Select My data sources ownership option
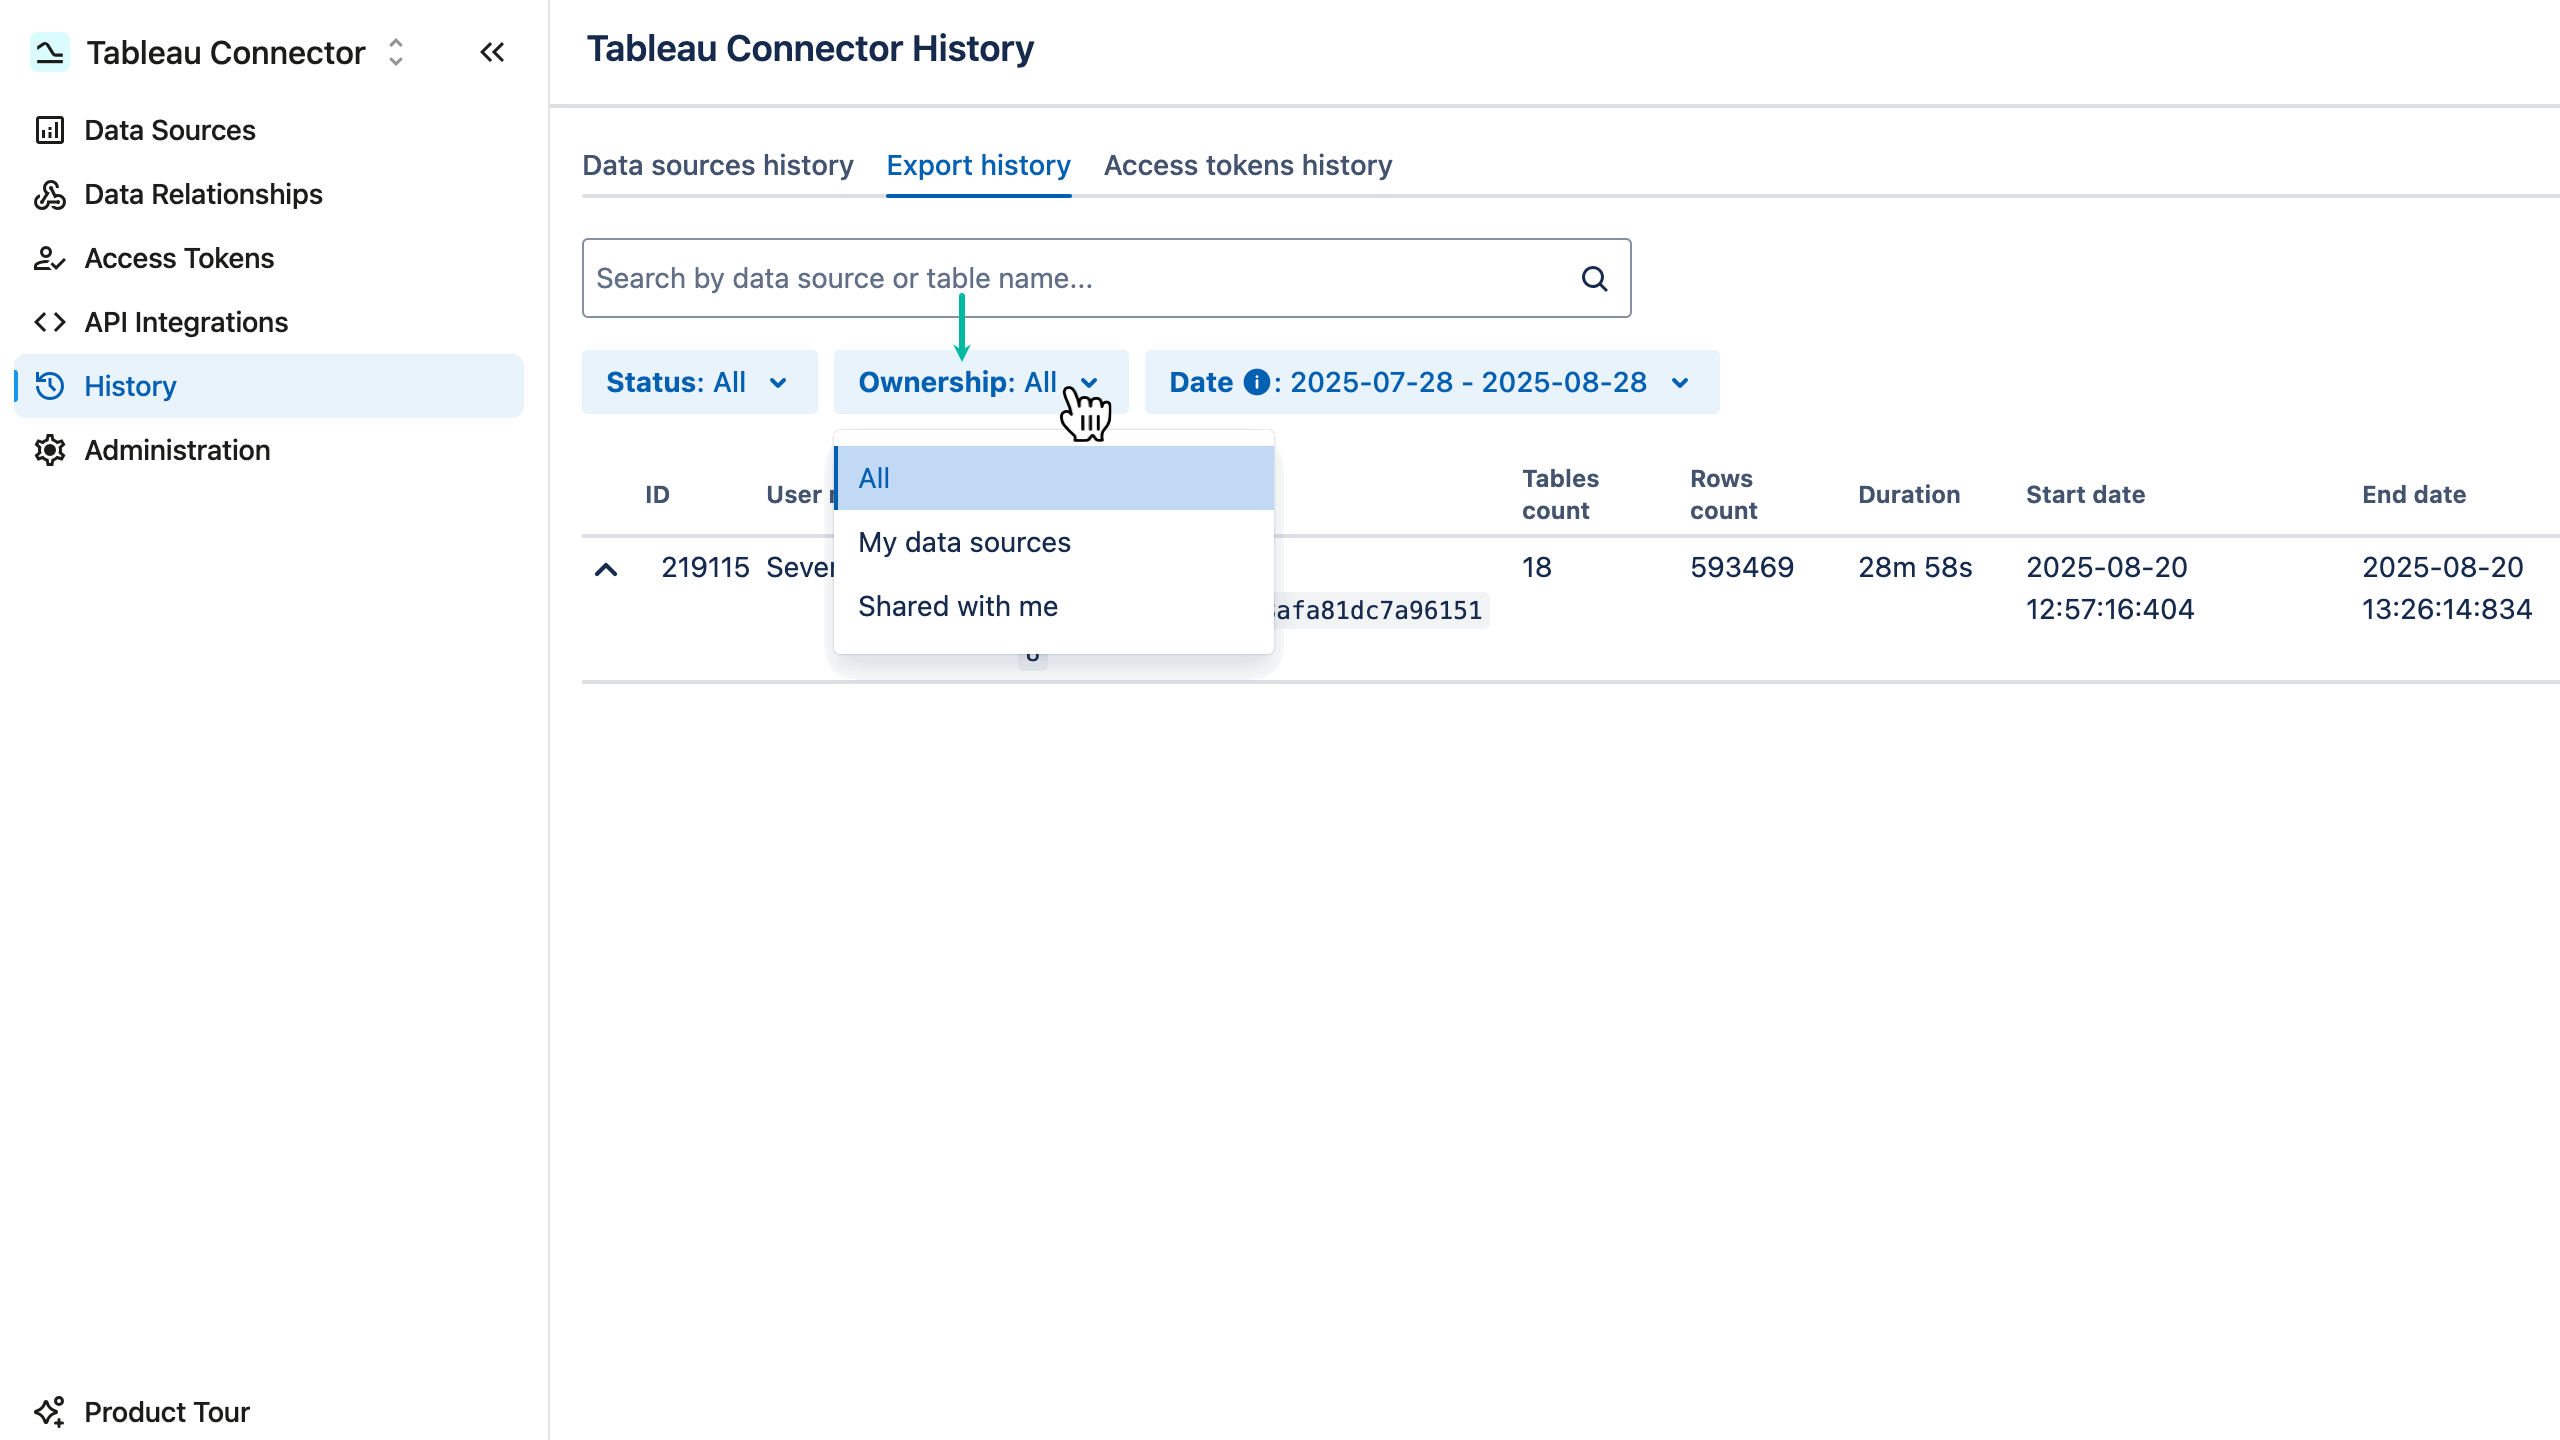This screenshot has height=1440, width=2560. tap(963, 541)
